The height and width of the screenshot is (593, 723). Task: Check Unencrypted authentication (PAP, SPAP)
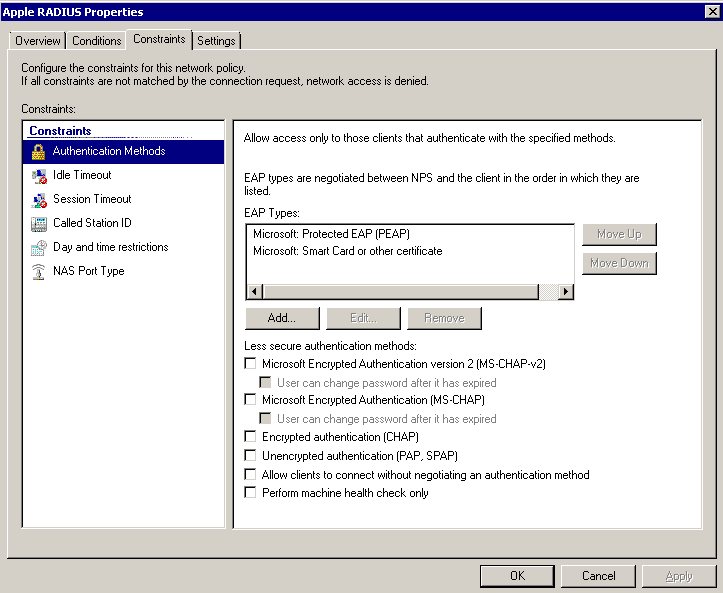(x=250, y=456)
